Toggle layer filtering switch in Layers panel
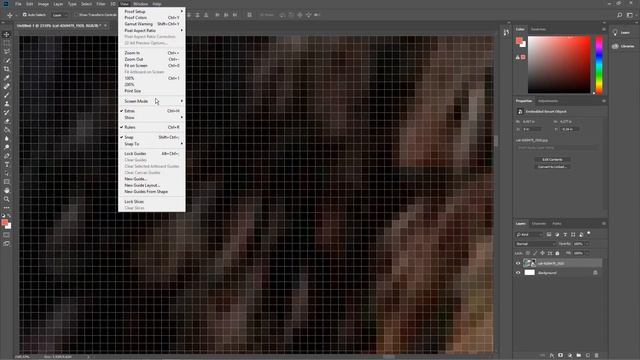This screenshot has width=640, height=360. click(x=589, y=233)
